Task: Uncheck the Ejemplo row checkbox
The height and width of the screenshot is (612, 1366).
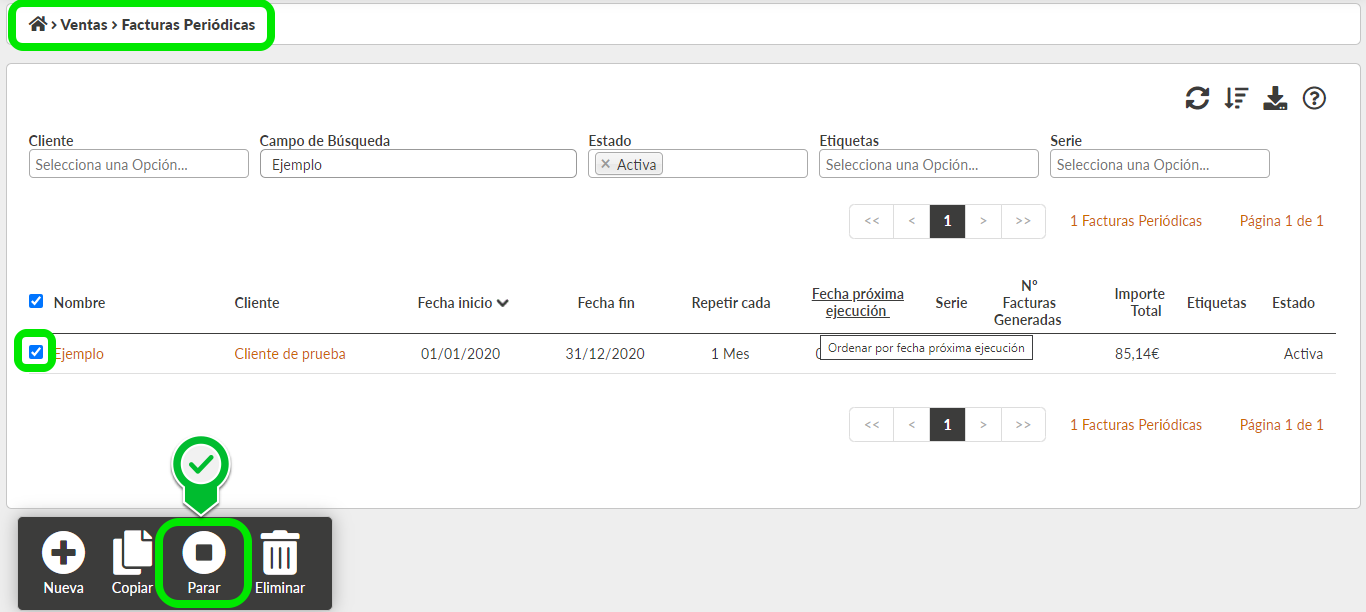Action: [36, 352]
